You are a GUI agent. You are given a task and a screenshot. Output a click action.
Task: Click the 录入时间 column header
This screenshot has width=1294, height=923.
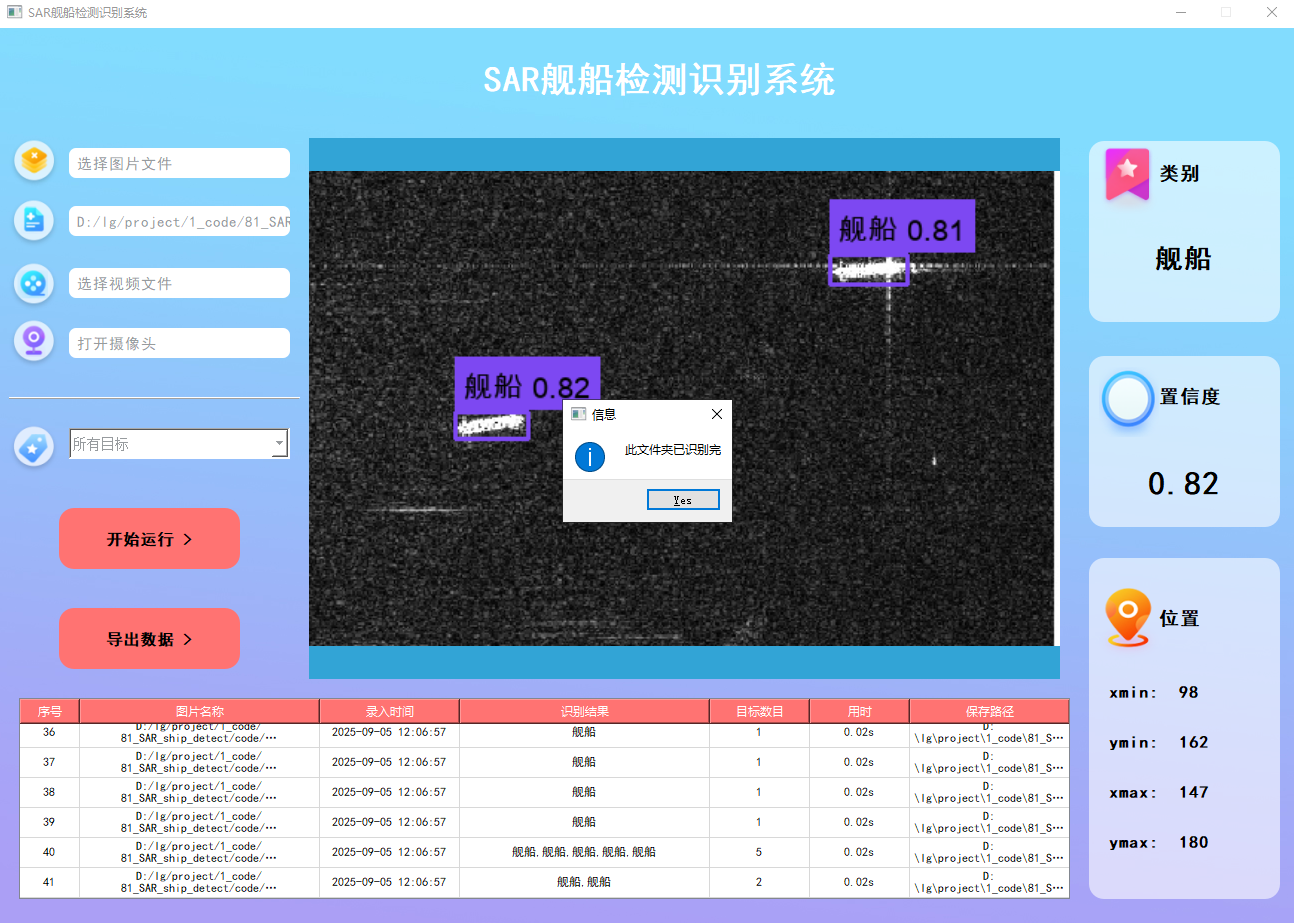[389, 711]
